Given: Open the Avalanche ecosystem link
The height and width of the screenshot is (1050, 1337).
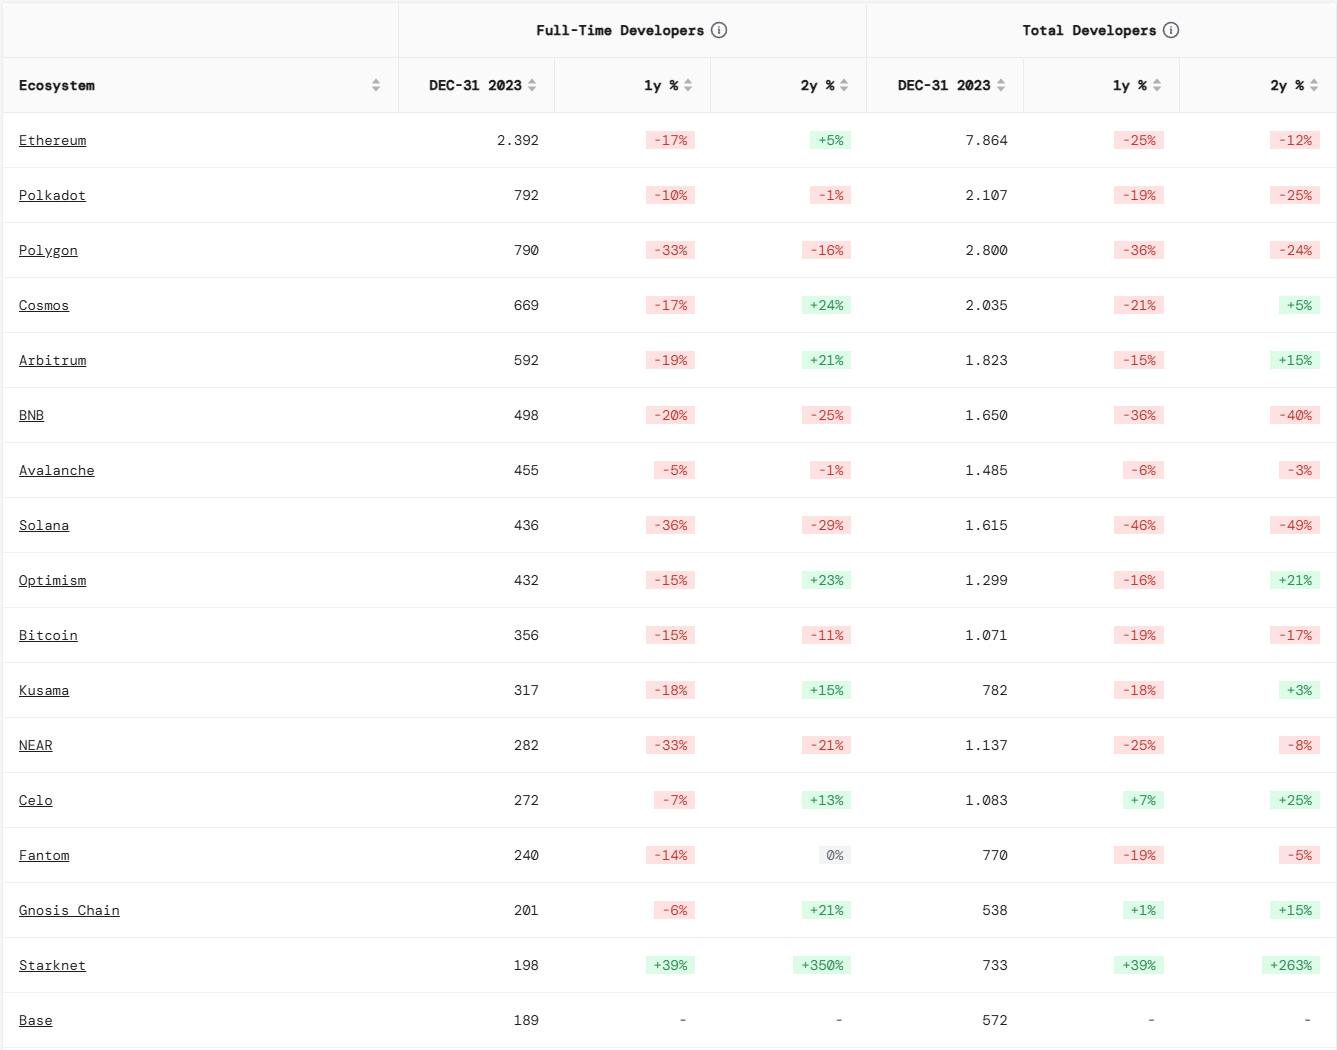Looking at the screenshot, I should 57,470.
